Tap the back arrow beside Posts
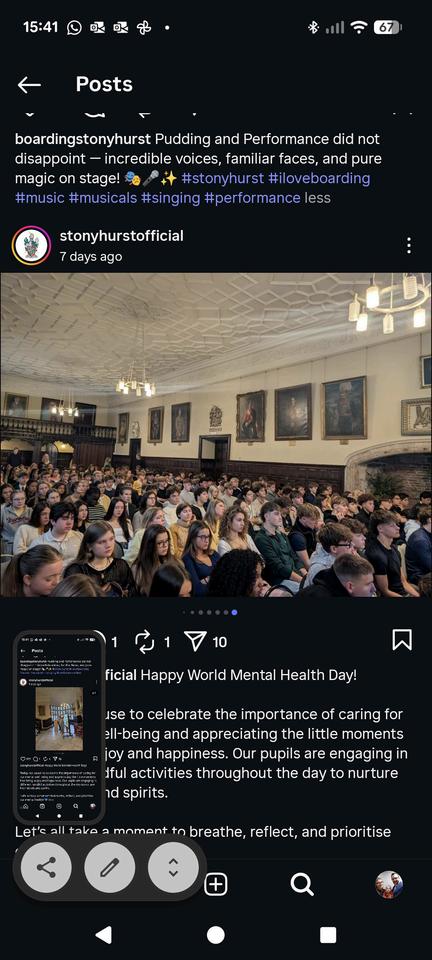 click(x=29, y=84)
